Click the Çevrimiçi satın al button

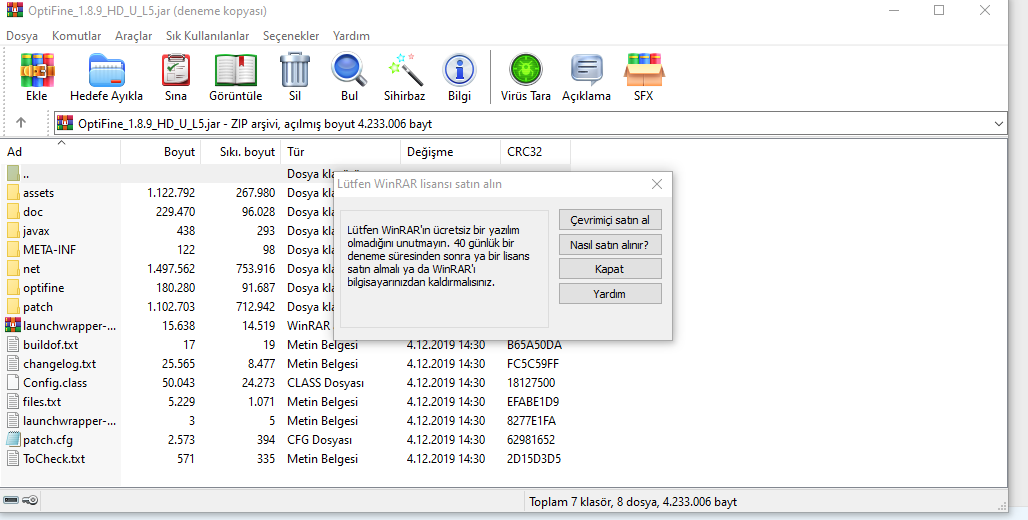click(x=610, y=220)
